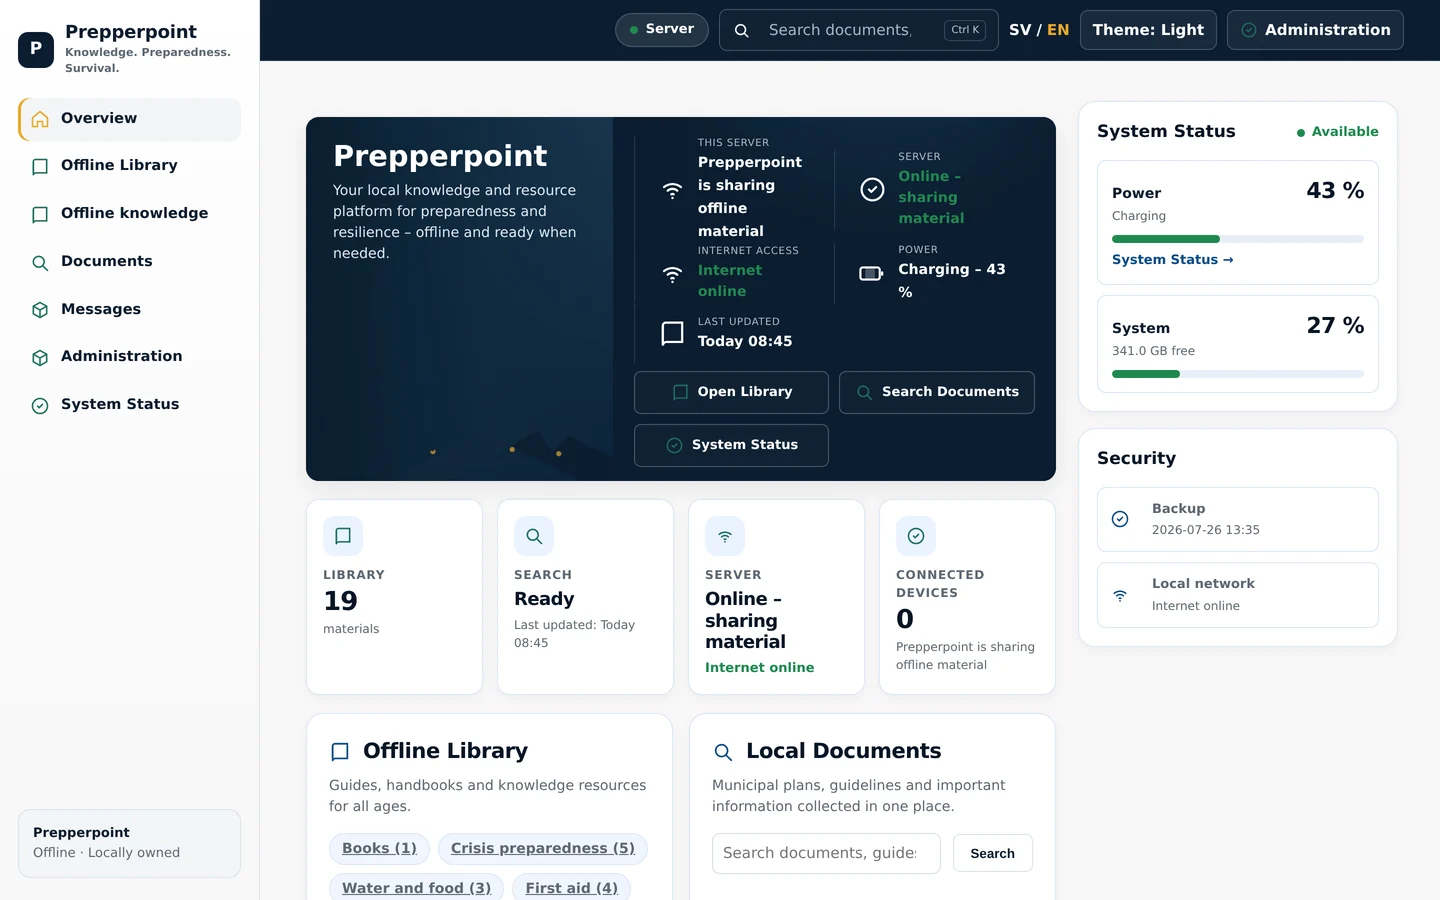Click the book icon on the Library card
Image resolution: width=1440 pixels, height=900 pixels.
point(343,536)
